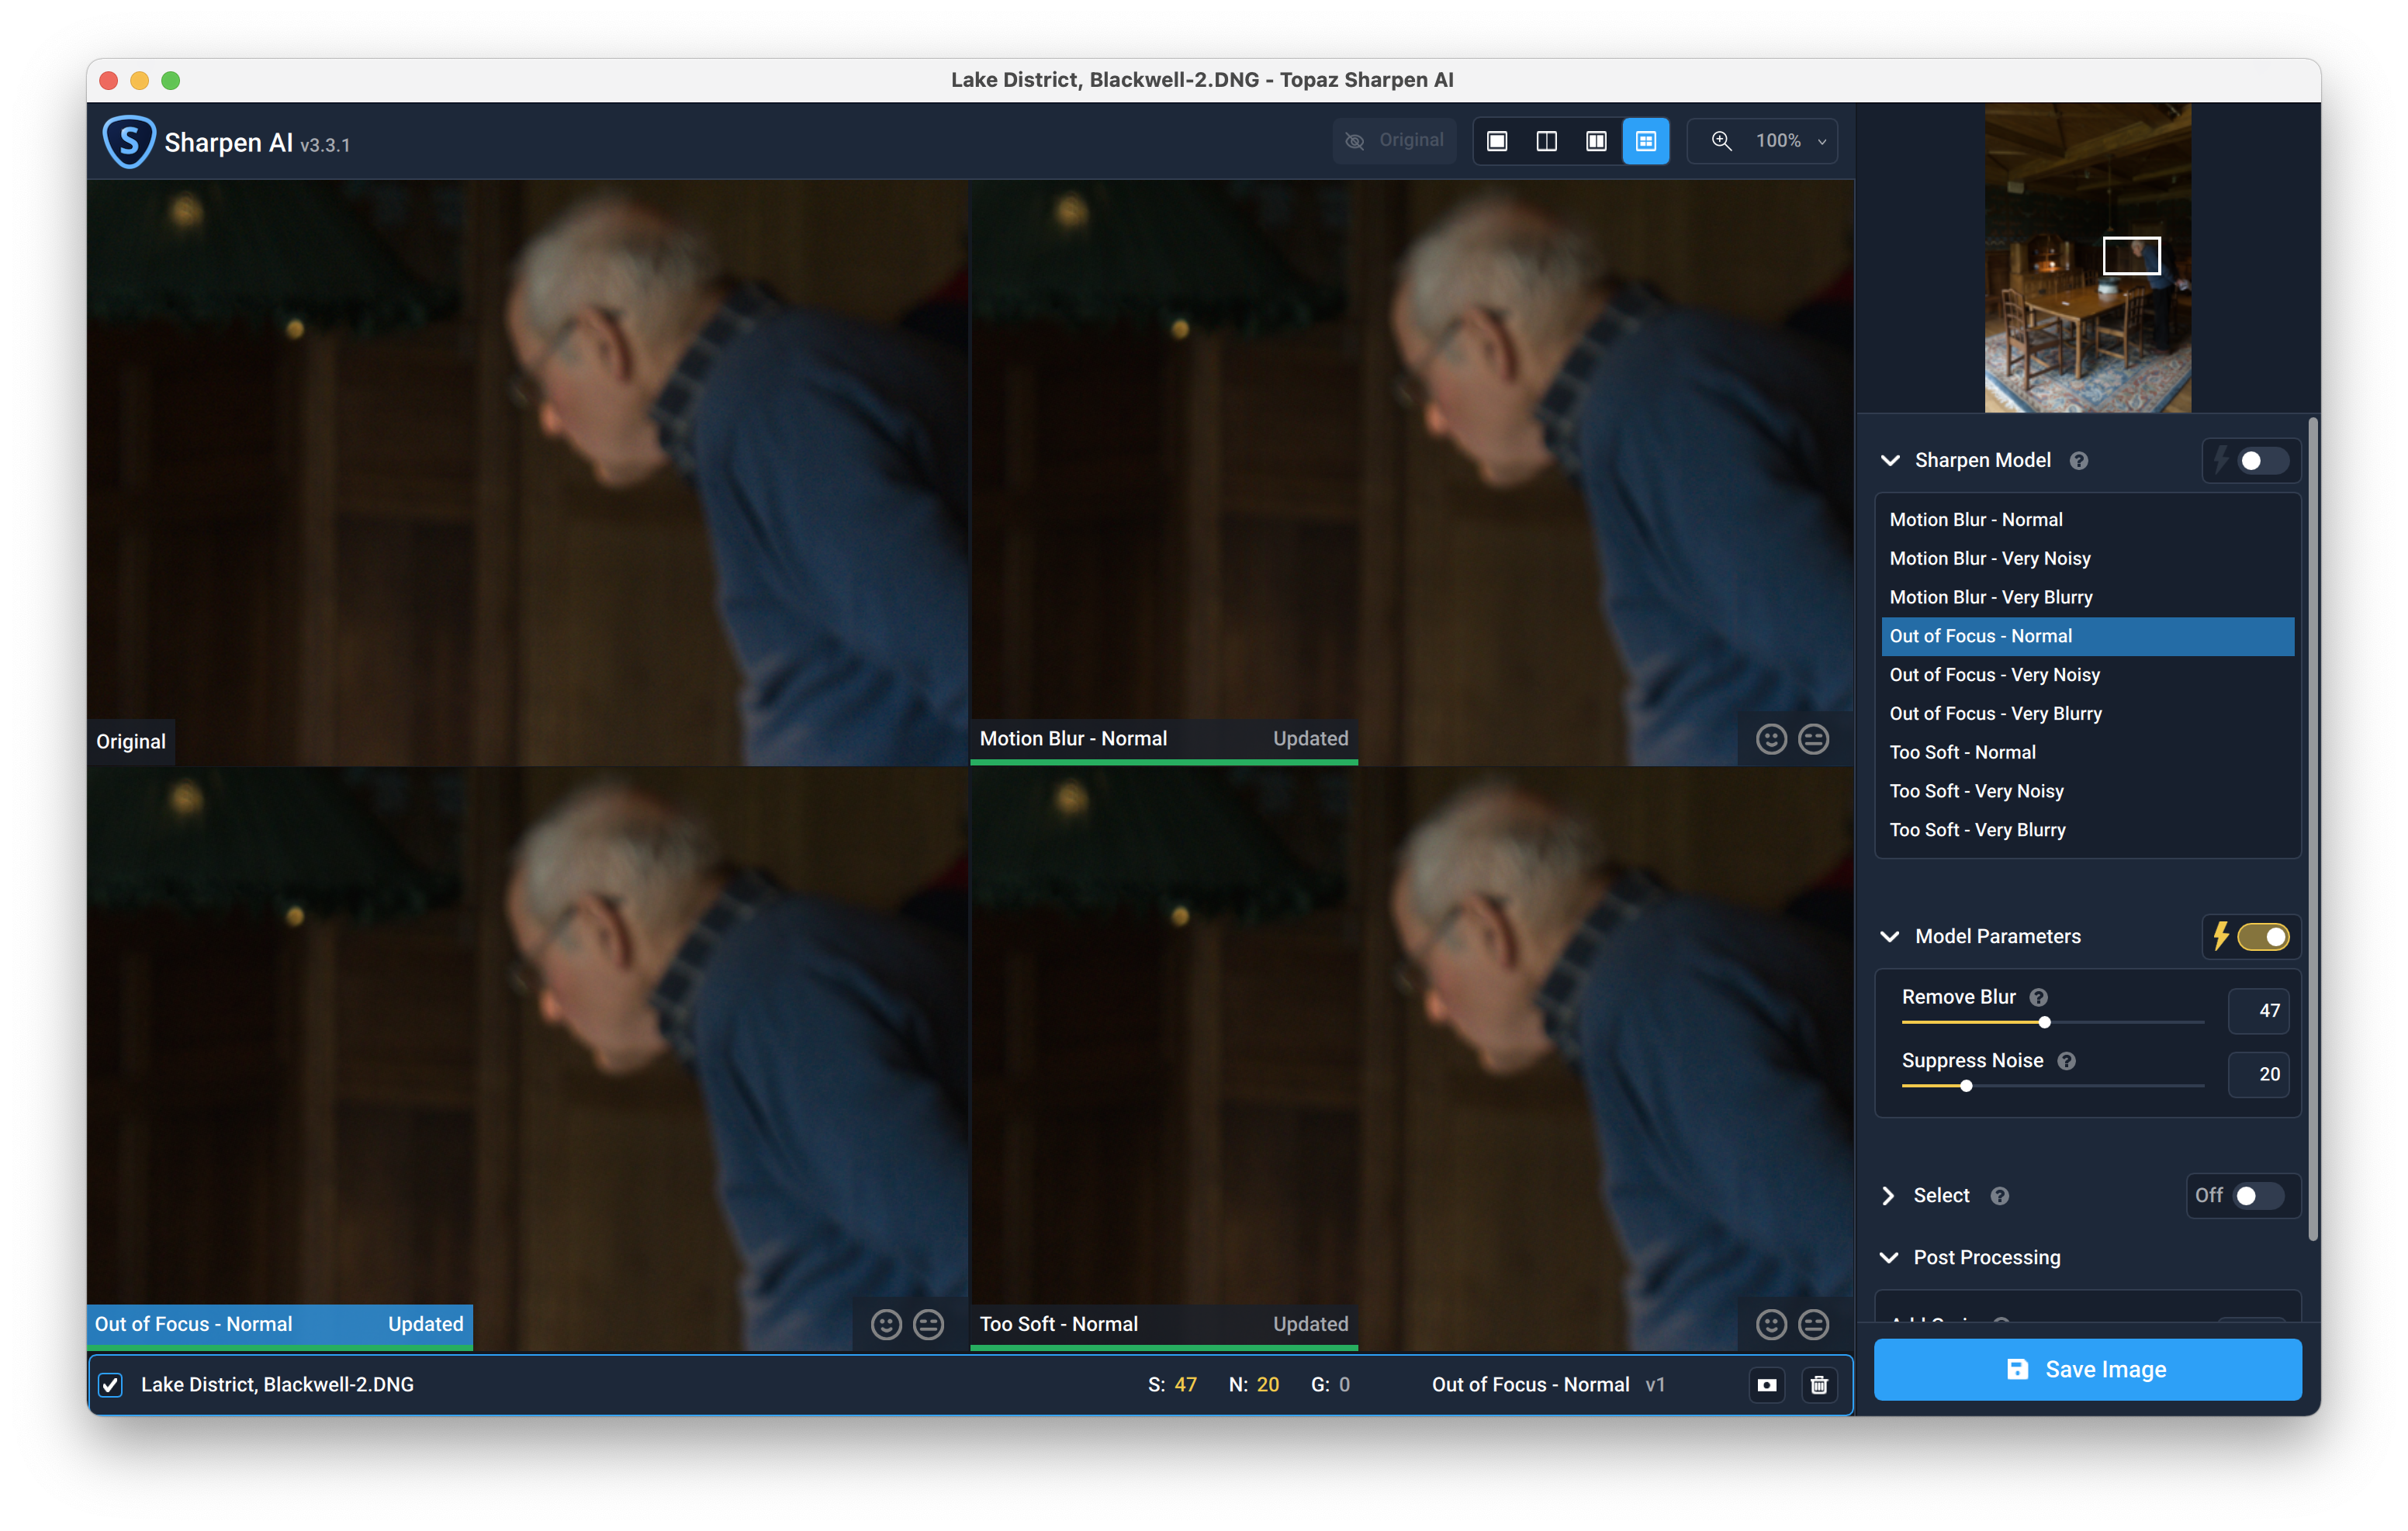Collapse the Post Processing section
This screenshot has width=2408, height=1531.
(x=1888, y=1258)
